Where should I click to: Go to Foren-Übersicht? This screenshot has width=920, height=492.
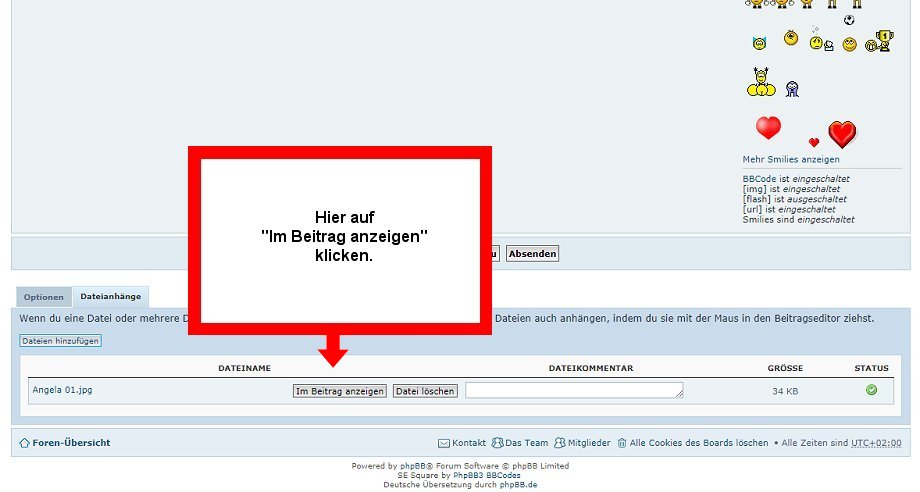click(x=71, y=443)
